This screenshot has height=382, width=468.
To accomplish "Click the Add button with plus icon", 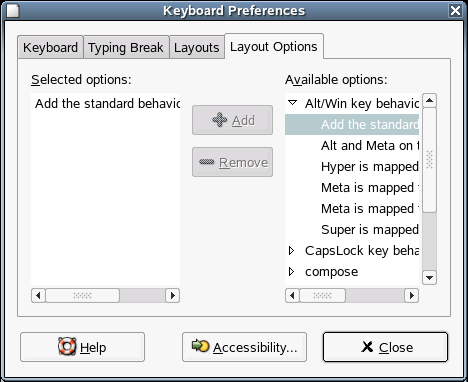I will [232, 120].
